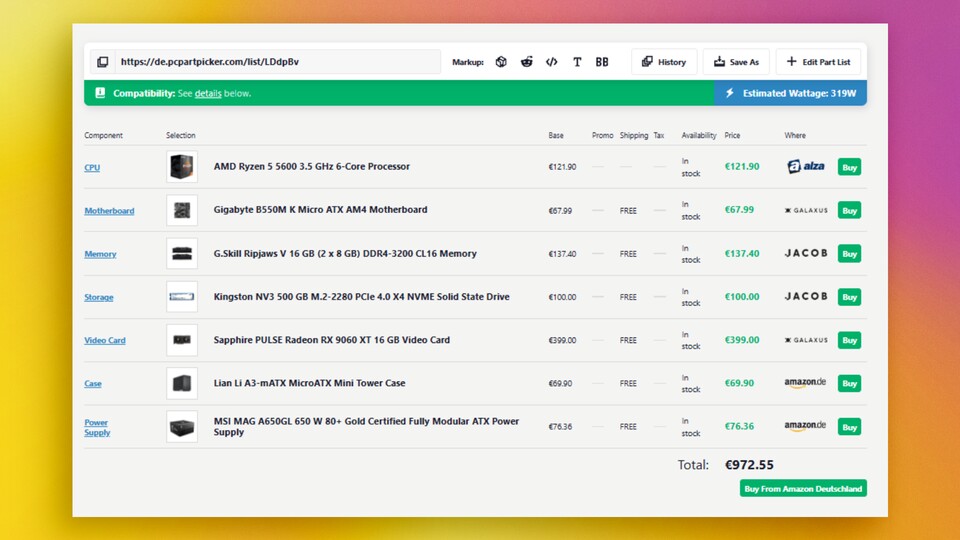This screenshot has height=540, width=960.
Task: Open Gigabyte B550M K Micro ATX Motherboard name
Action: pyautogui.click(x=320, y=209)
